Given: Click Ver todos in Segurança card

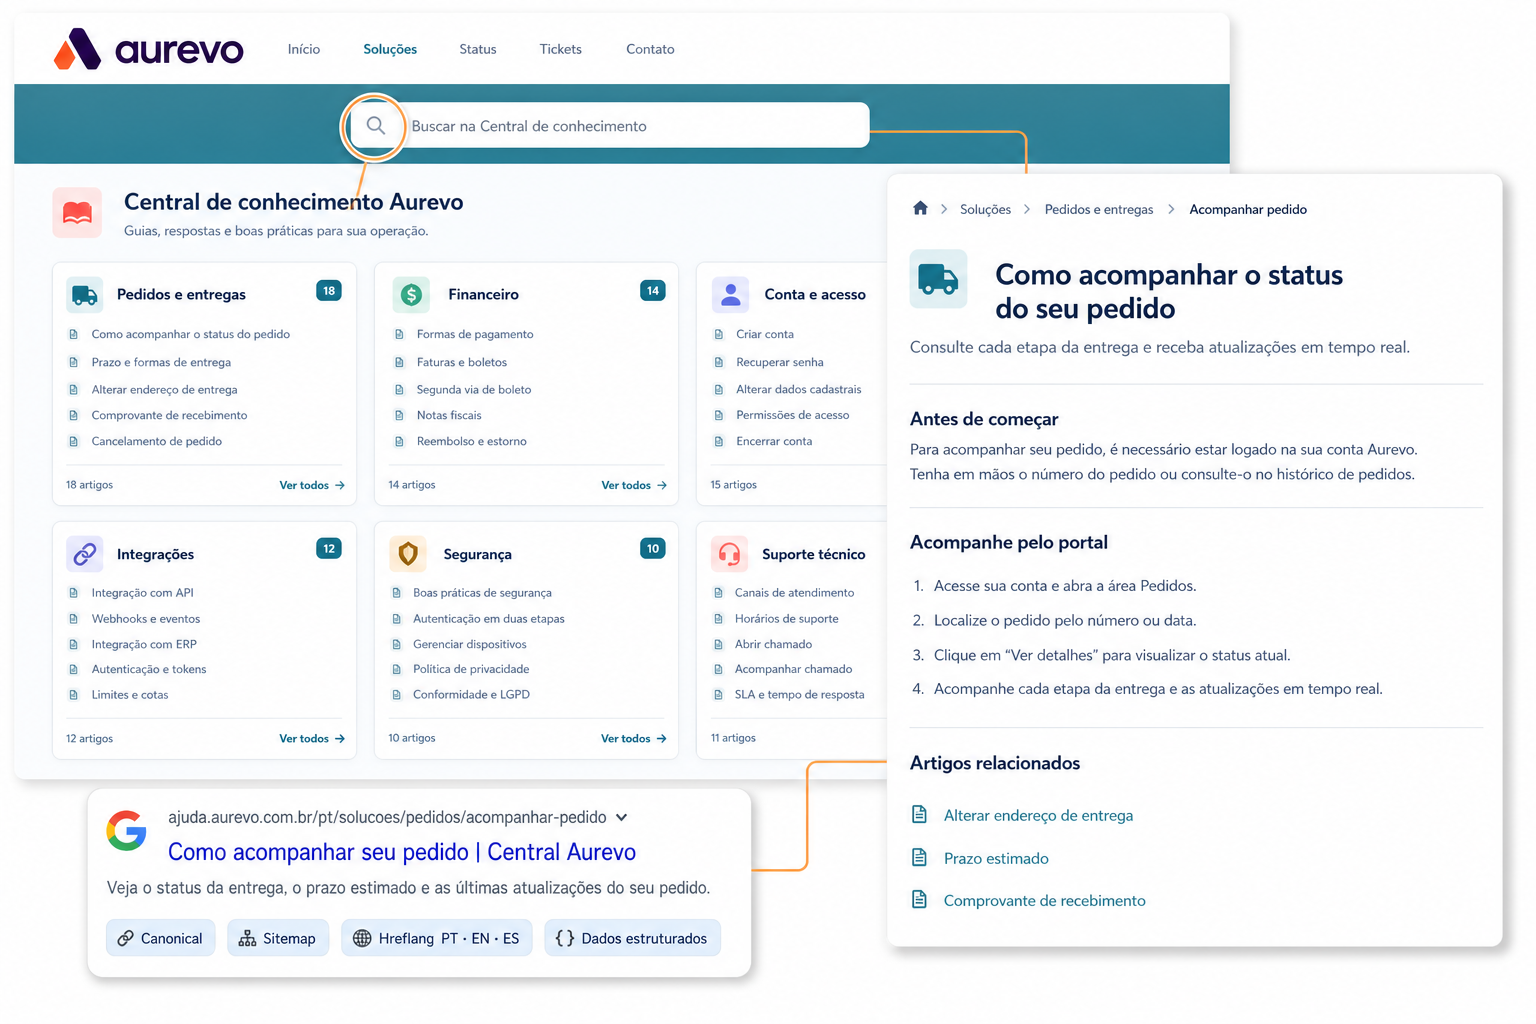Looking at the screenshot, I should click(x=634, y=738).
